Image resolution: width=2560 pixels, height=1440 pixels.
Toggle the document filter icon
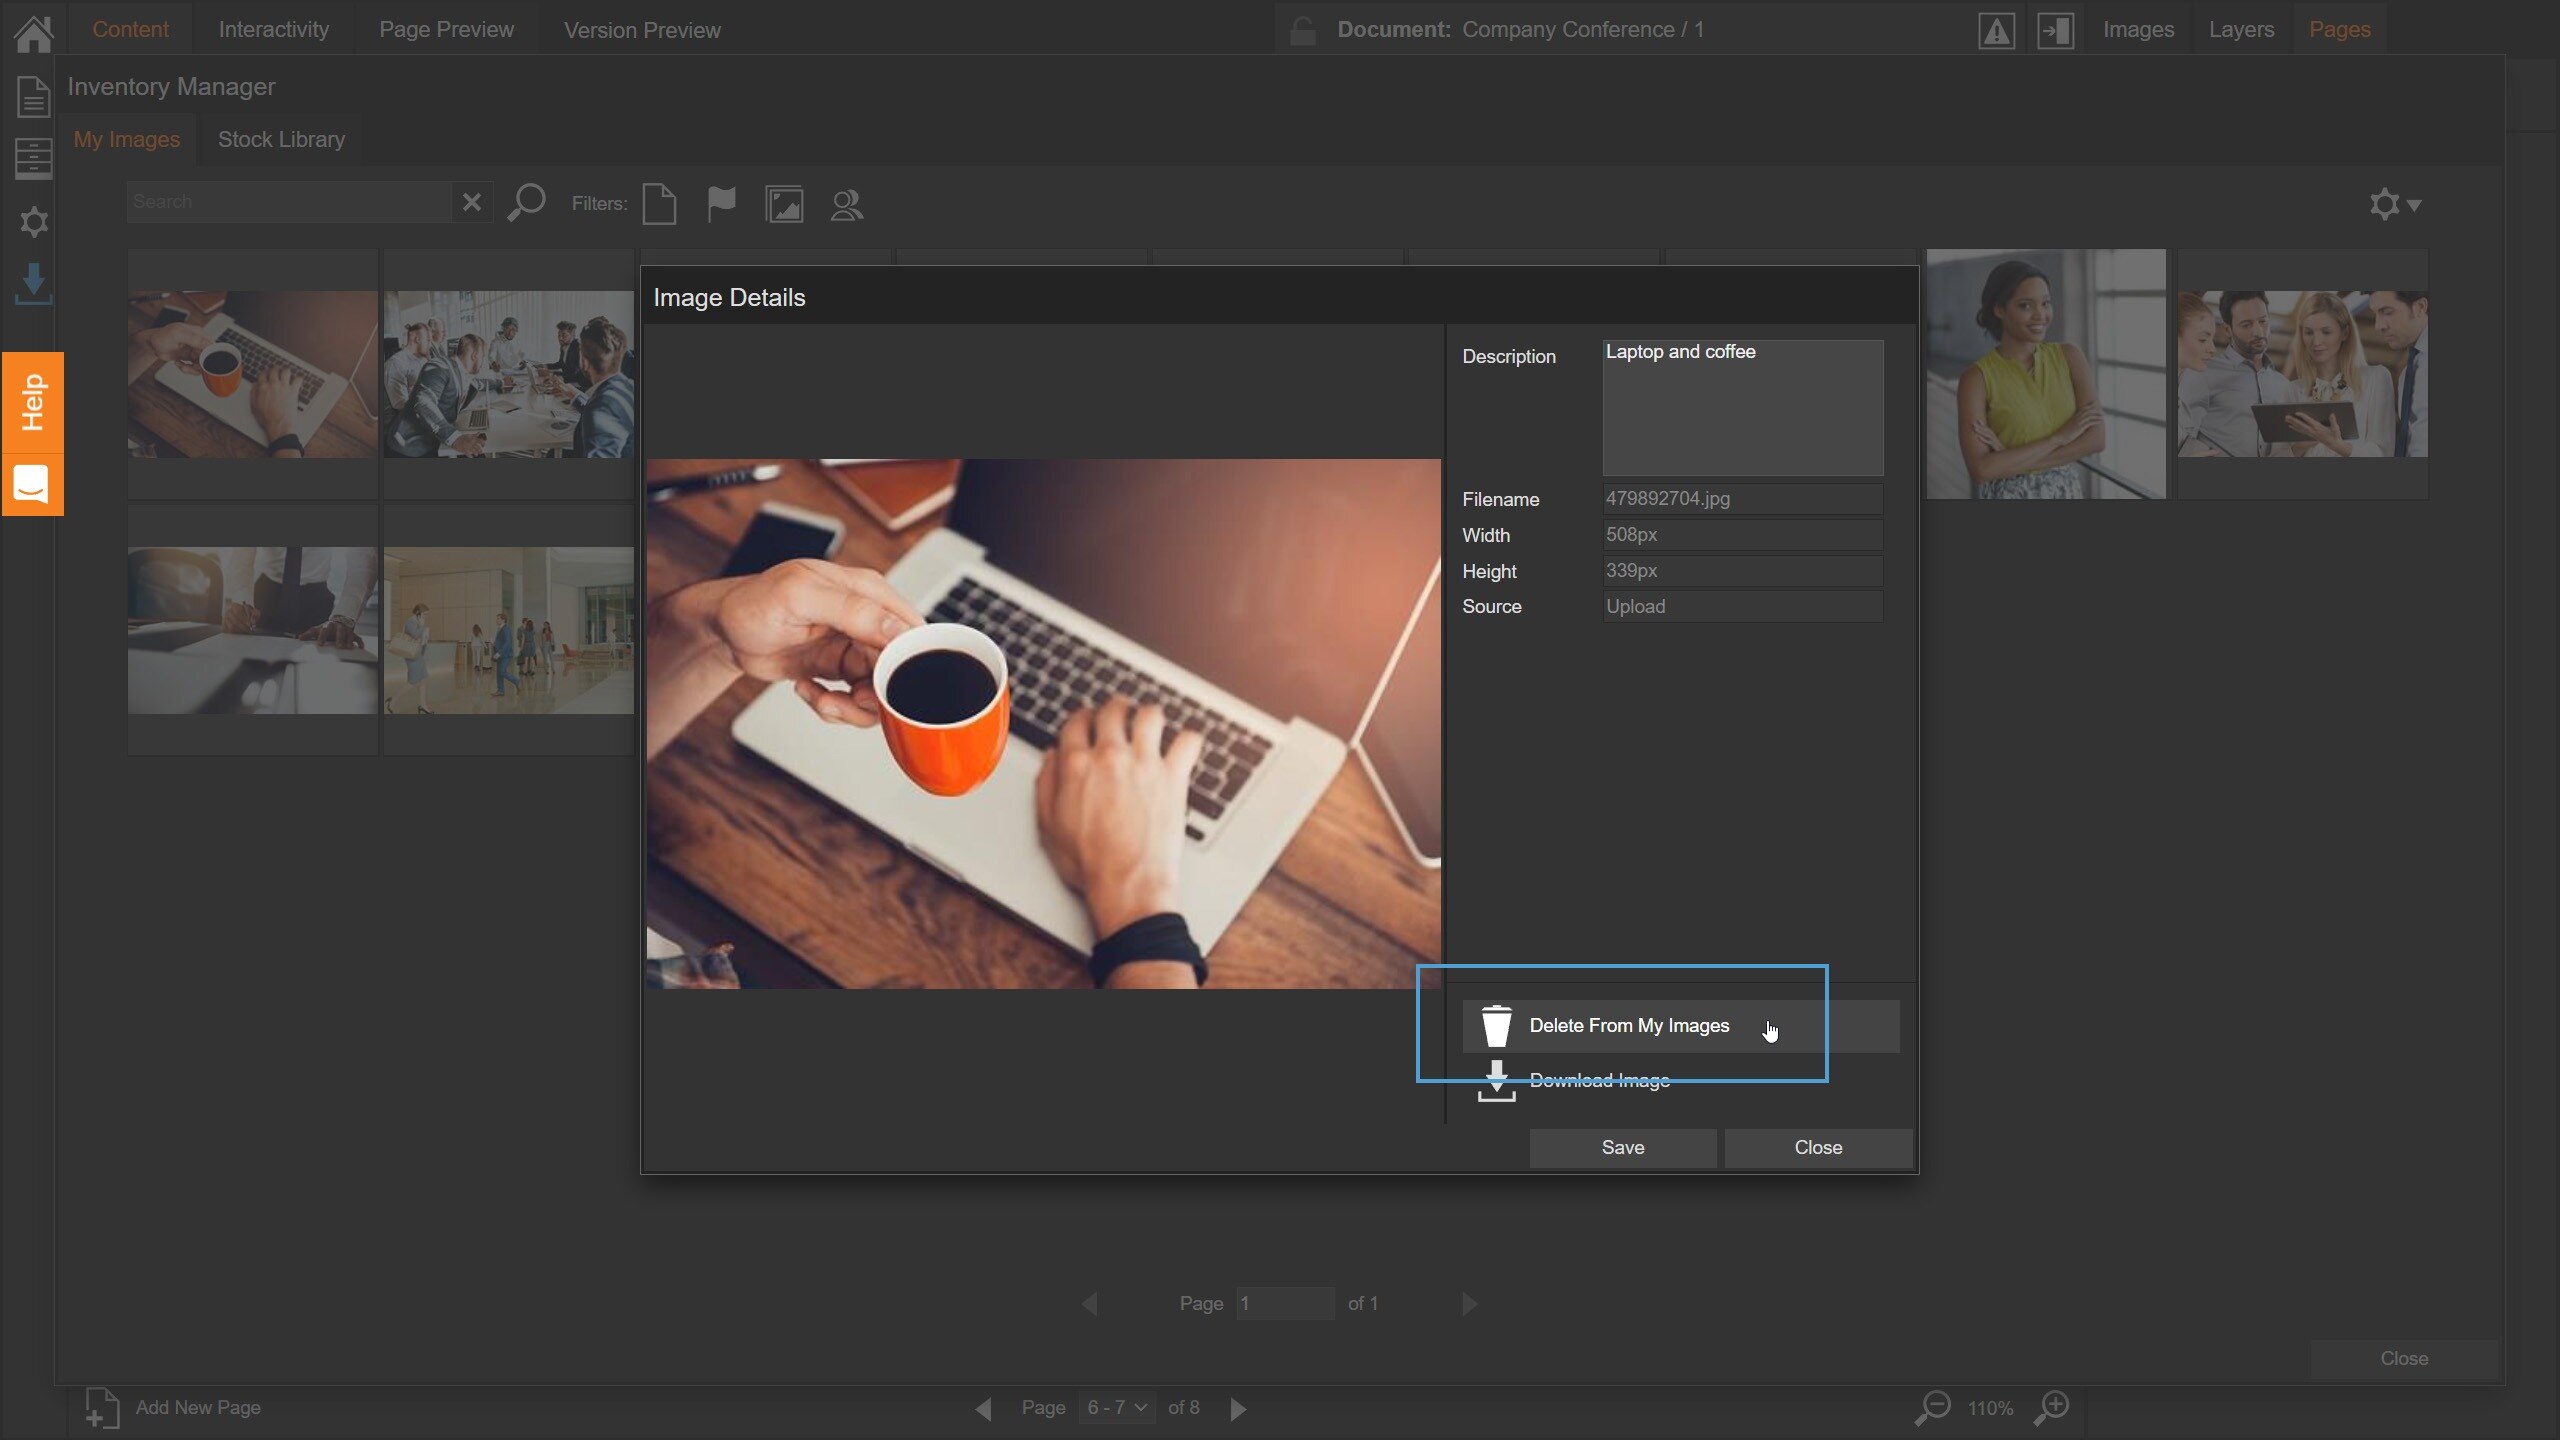click(659, 204)
